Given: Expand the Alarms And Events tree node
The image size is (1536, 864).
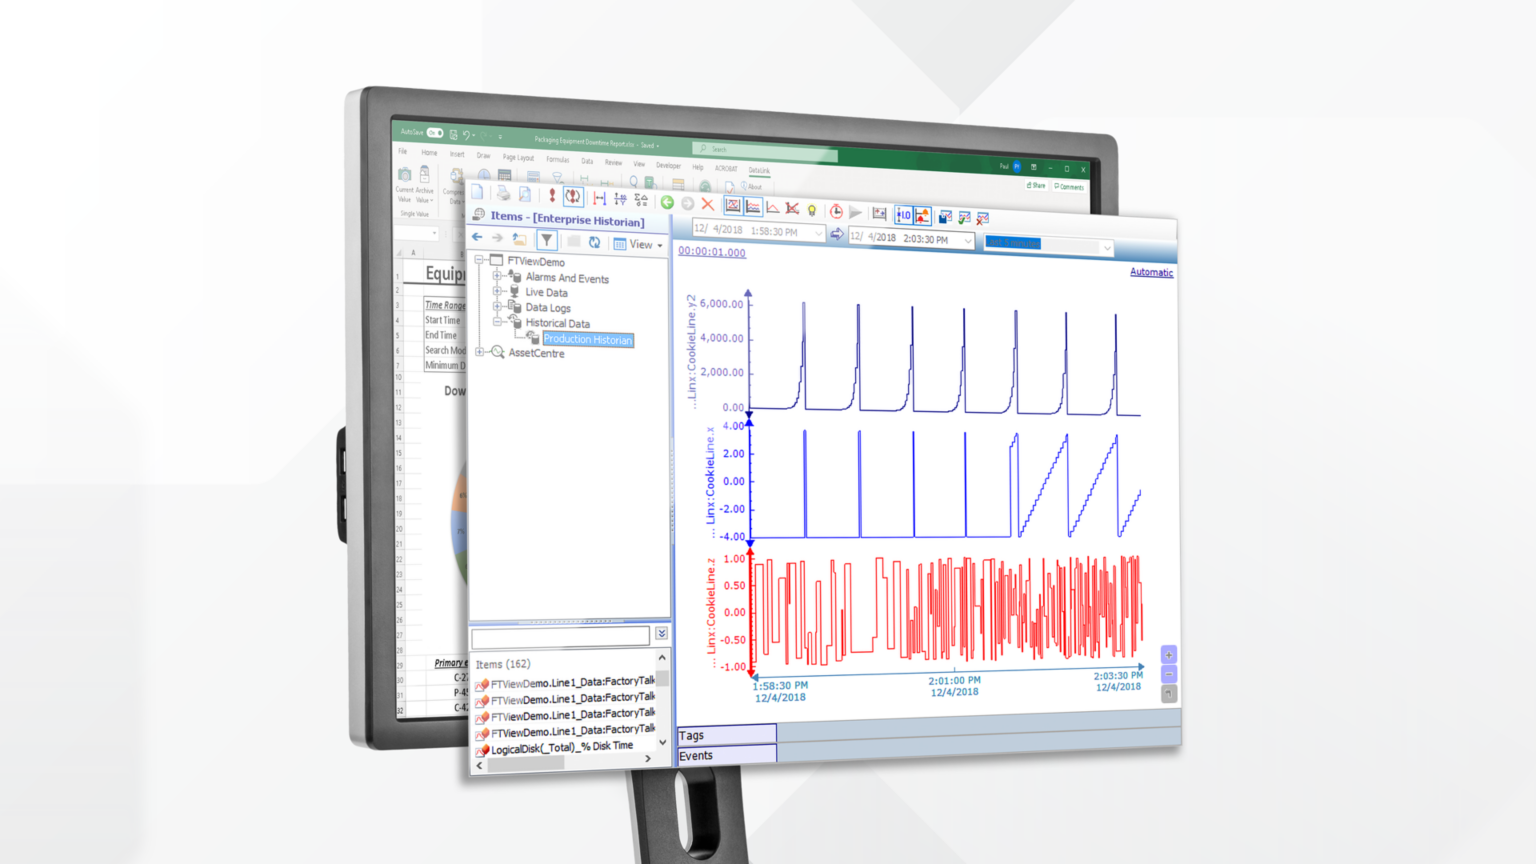Looking at the screenshot, I should tap(497, 276).
